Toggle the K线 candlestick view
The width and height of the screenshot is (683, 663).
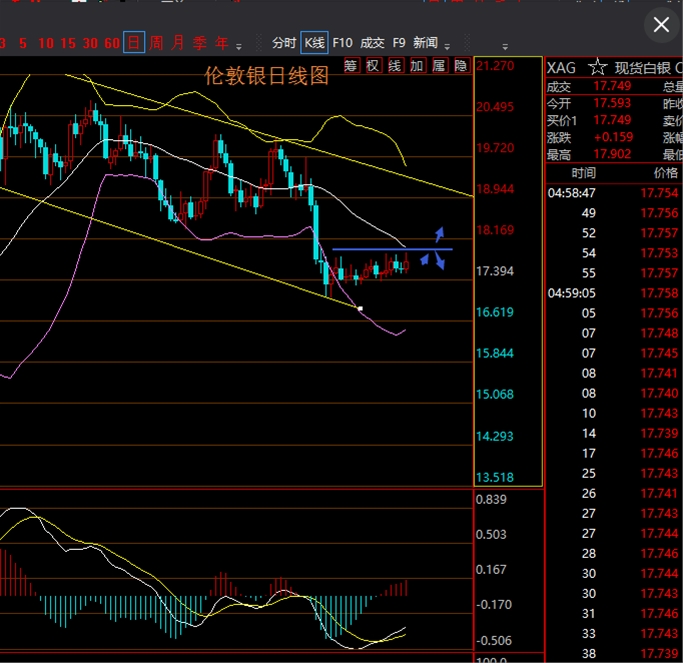314,43
